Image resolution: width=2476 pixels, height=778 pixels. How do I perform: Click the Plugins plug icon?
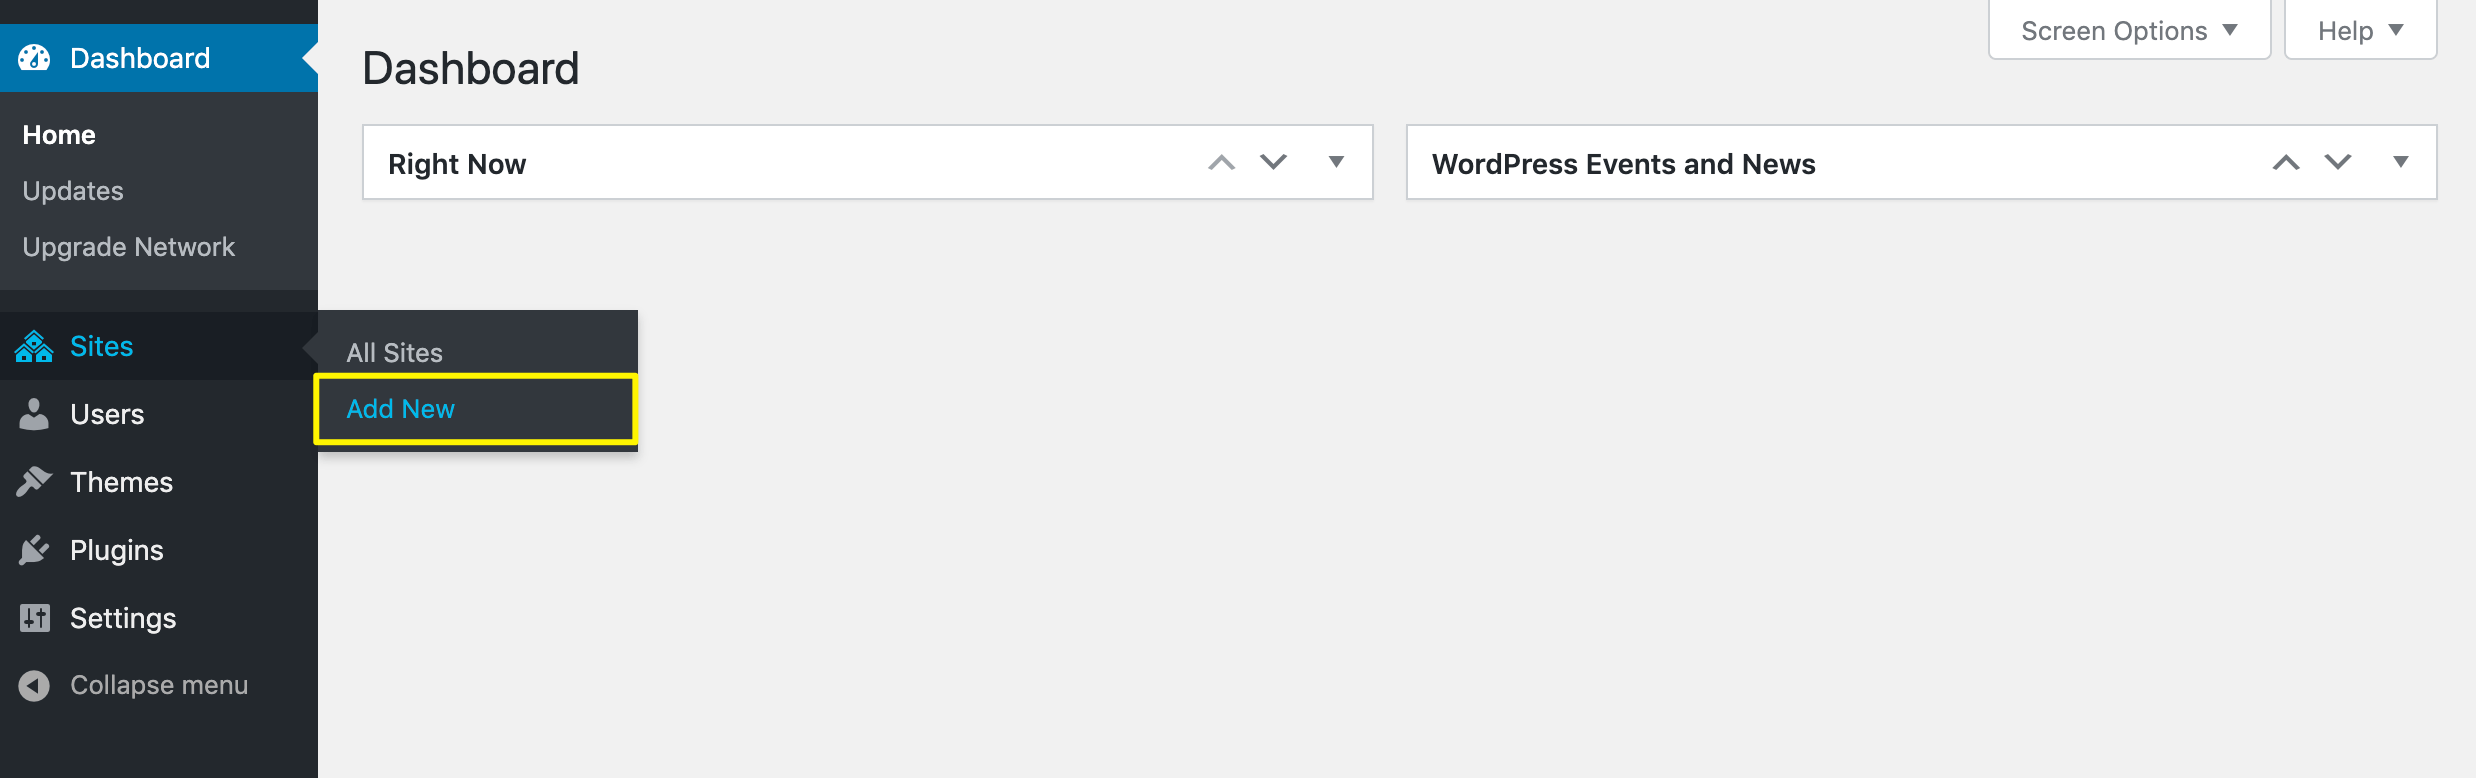pos(34,550)
